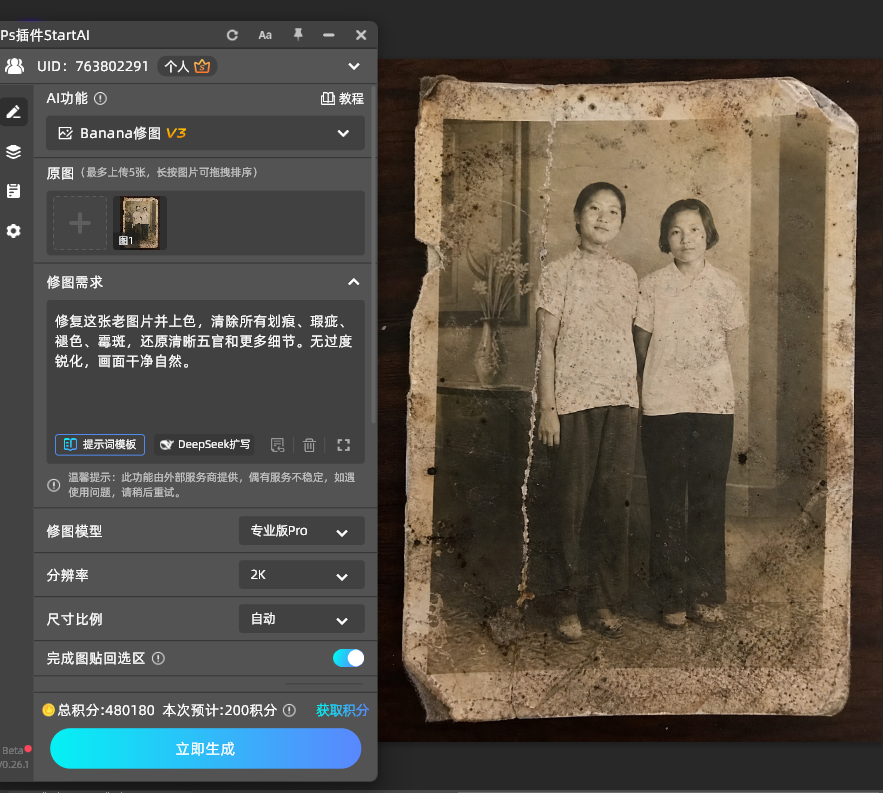
Task: Open the 分辨率 2K dropdown
Action: coord(301,575)
